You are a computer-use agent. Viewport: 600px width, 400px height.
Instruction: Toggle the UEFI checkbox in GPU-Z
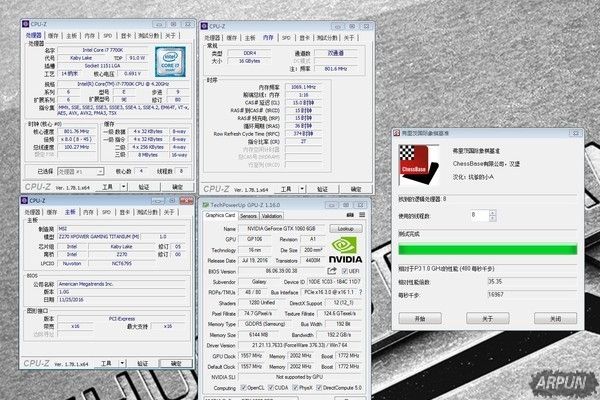(344, 271)
